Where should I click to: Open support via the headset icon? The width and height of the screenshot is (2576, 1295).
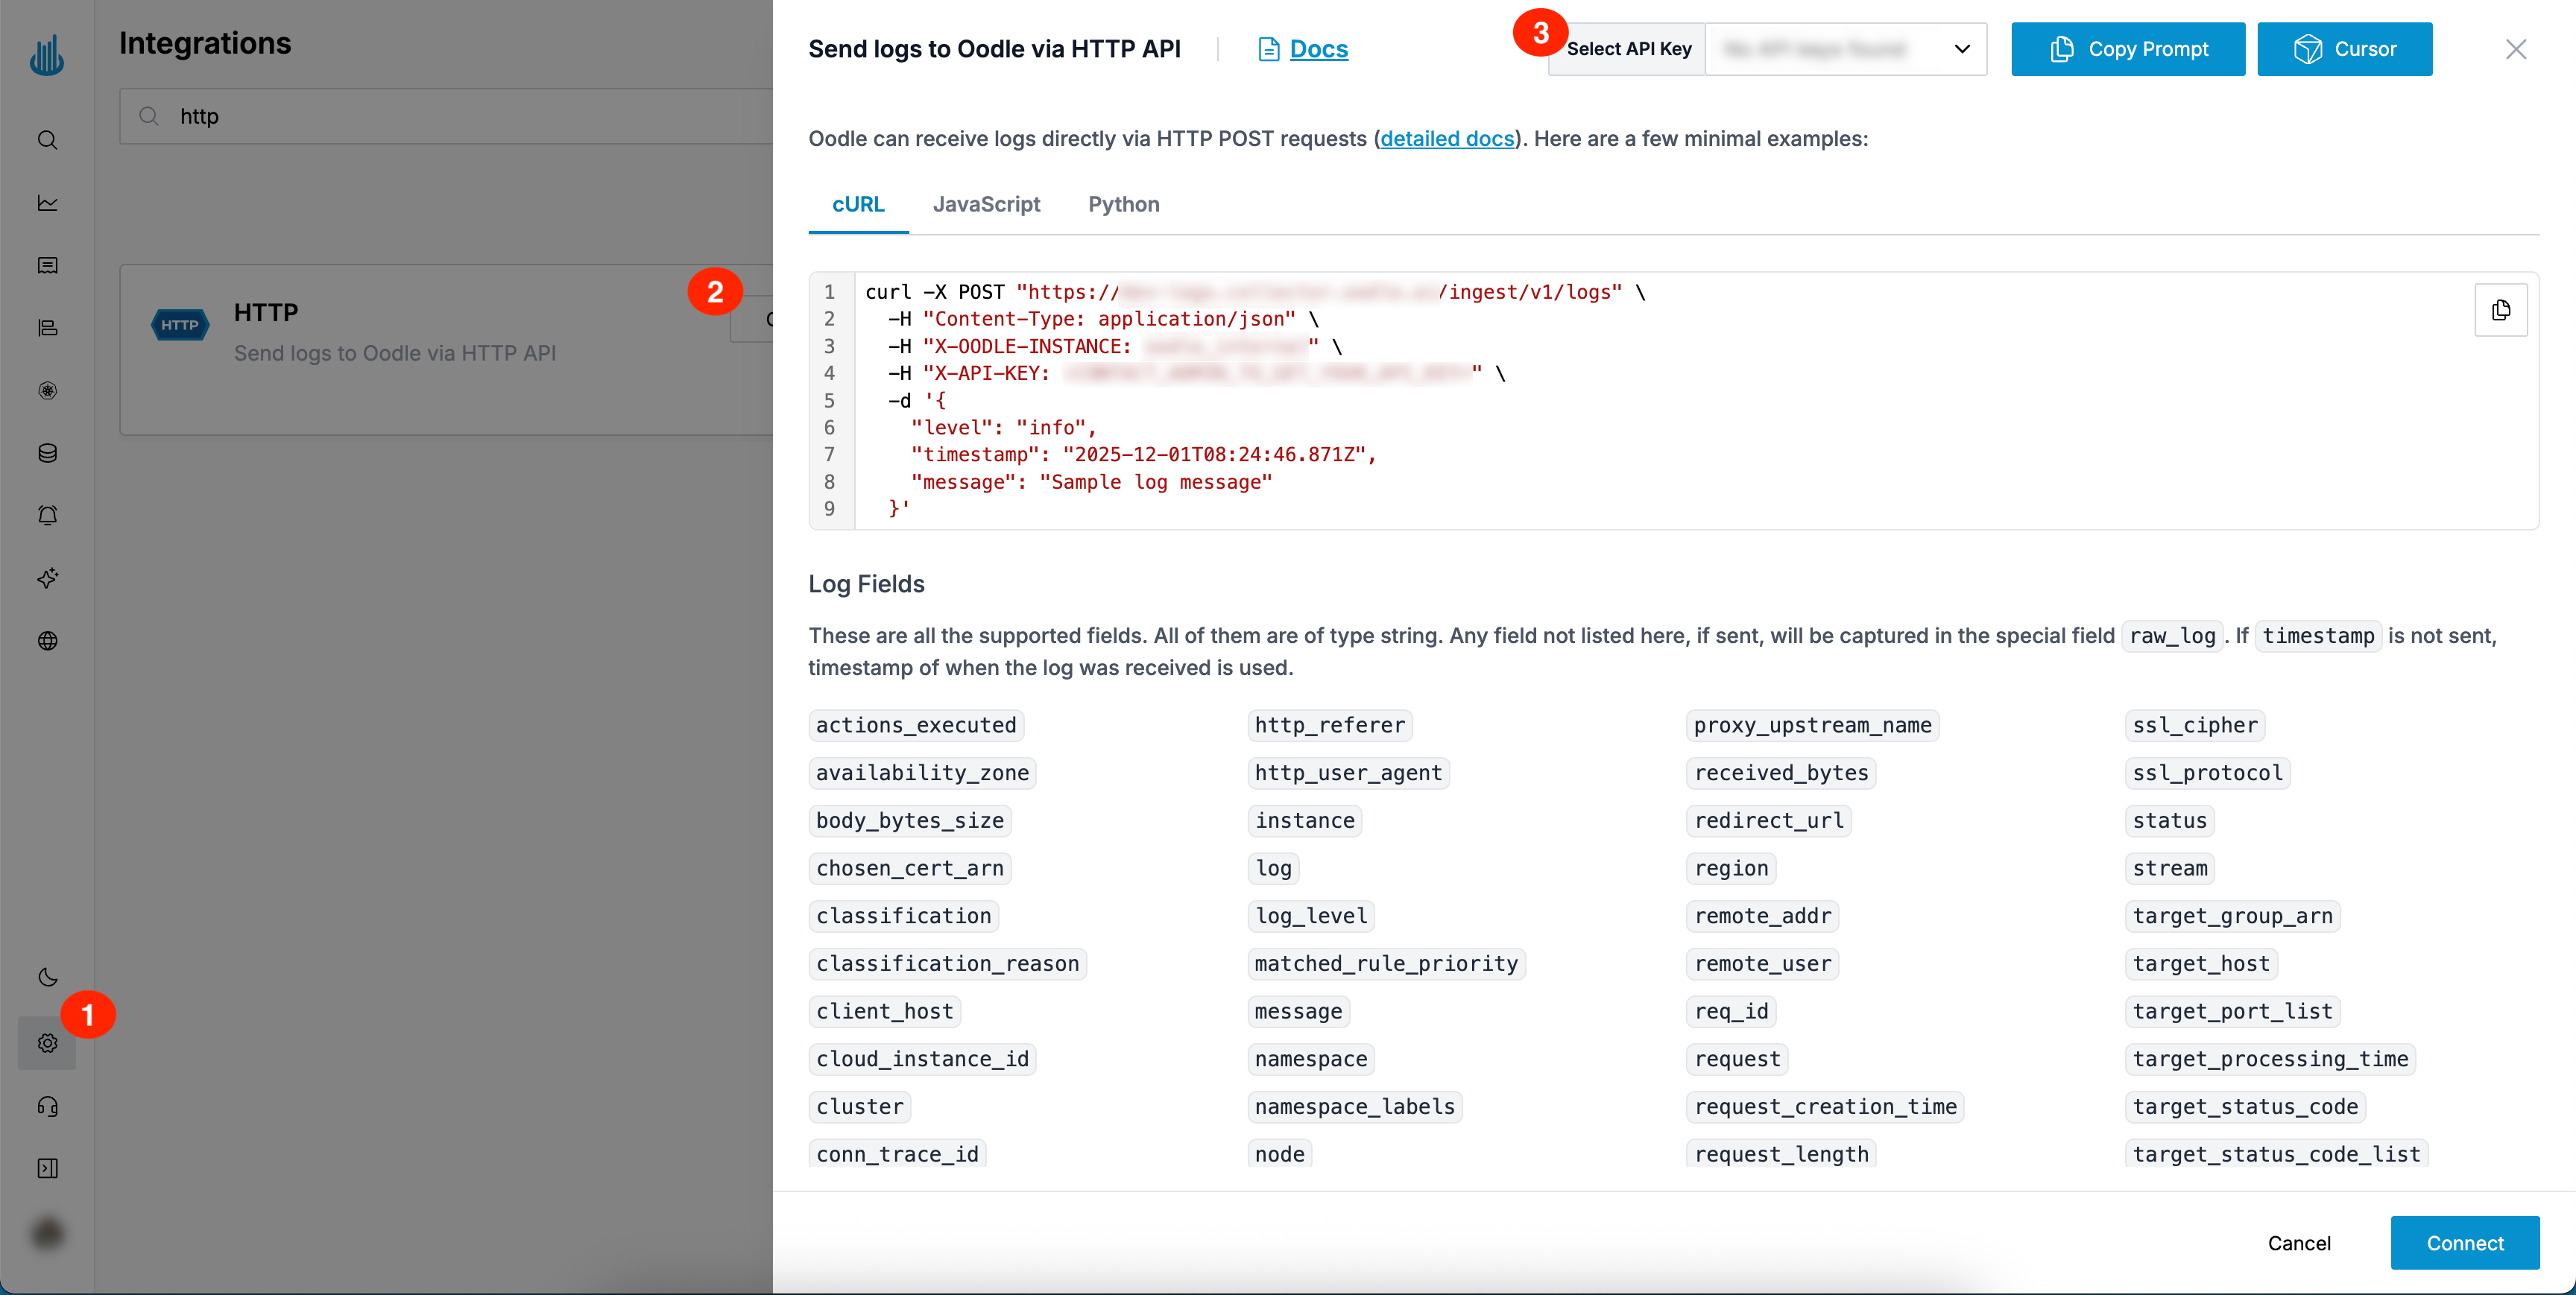(47, 1106)
